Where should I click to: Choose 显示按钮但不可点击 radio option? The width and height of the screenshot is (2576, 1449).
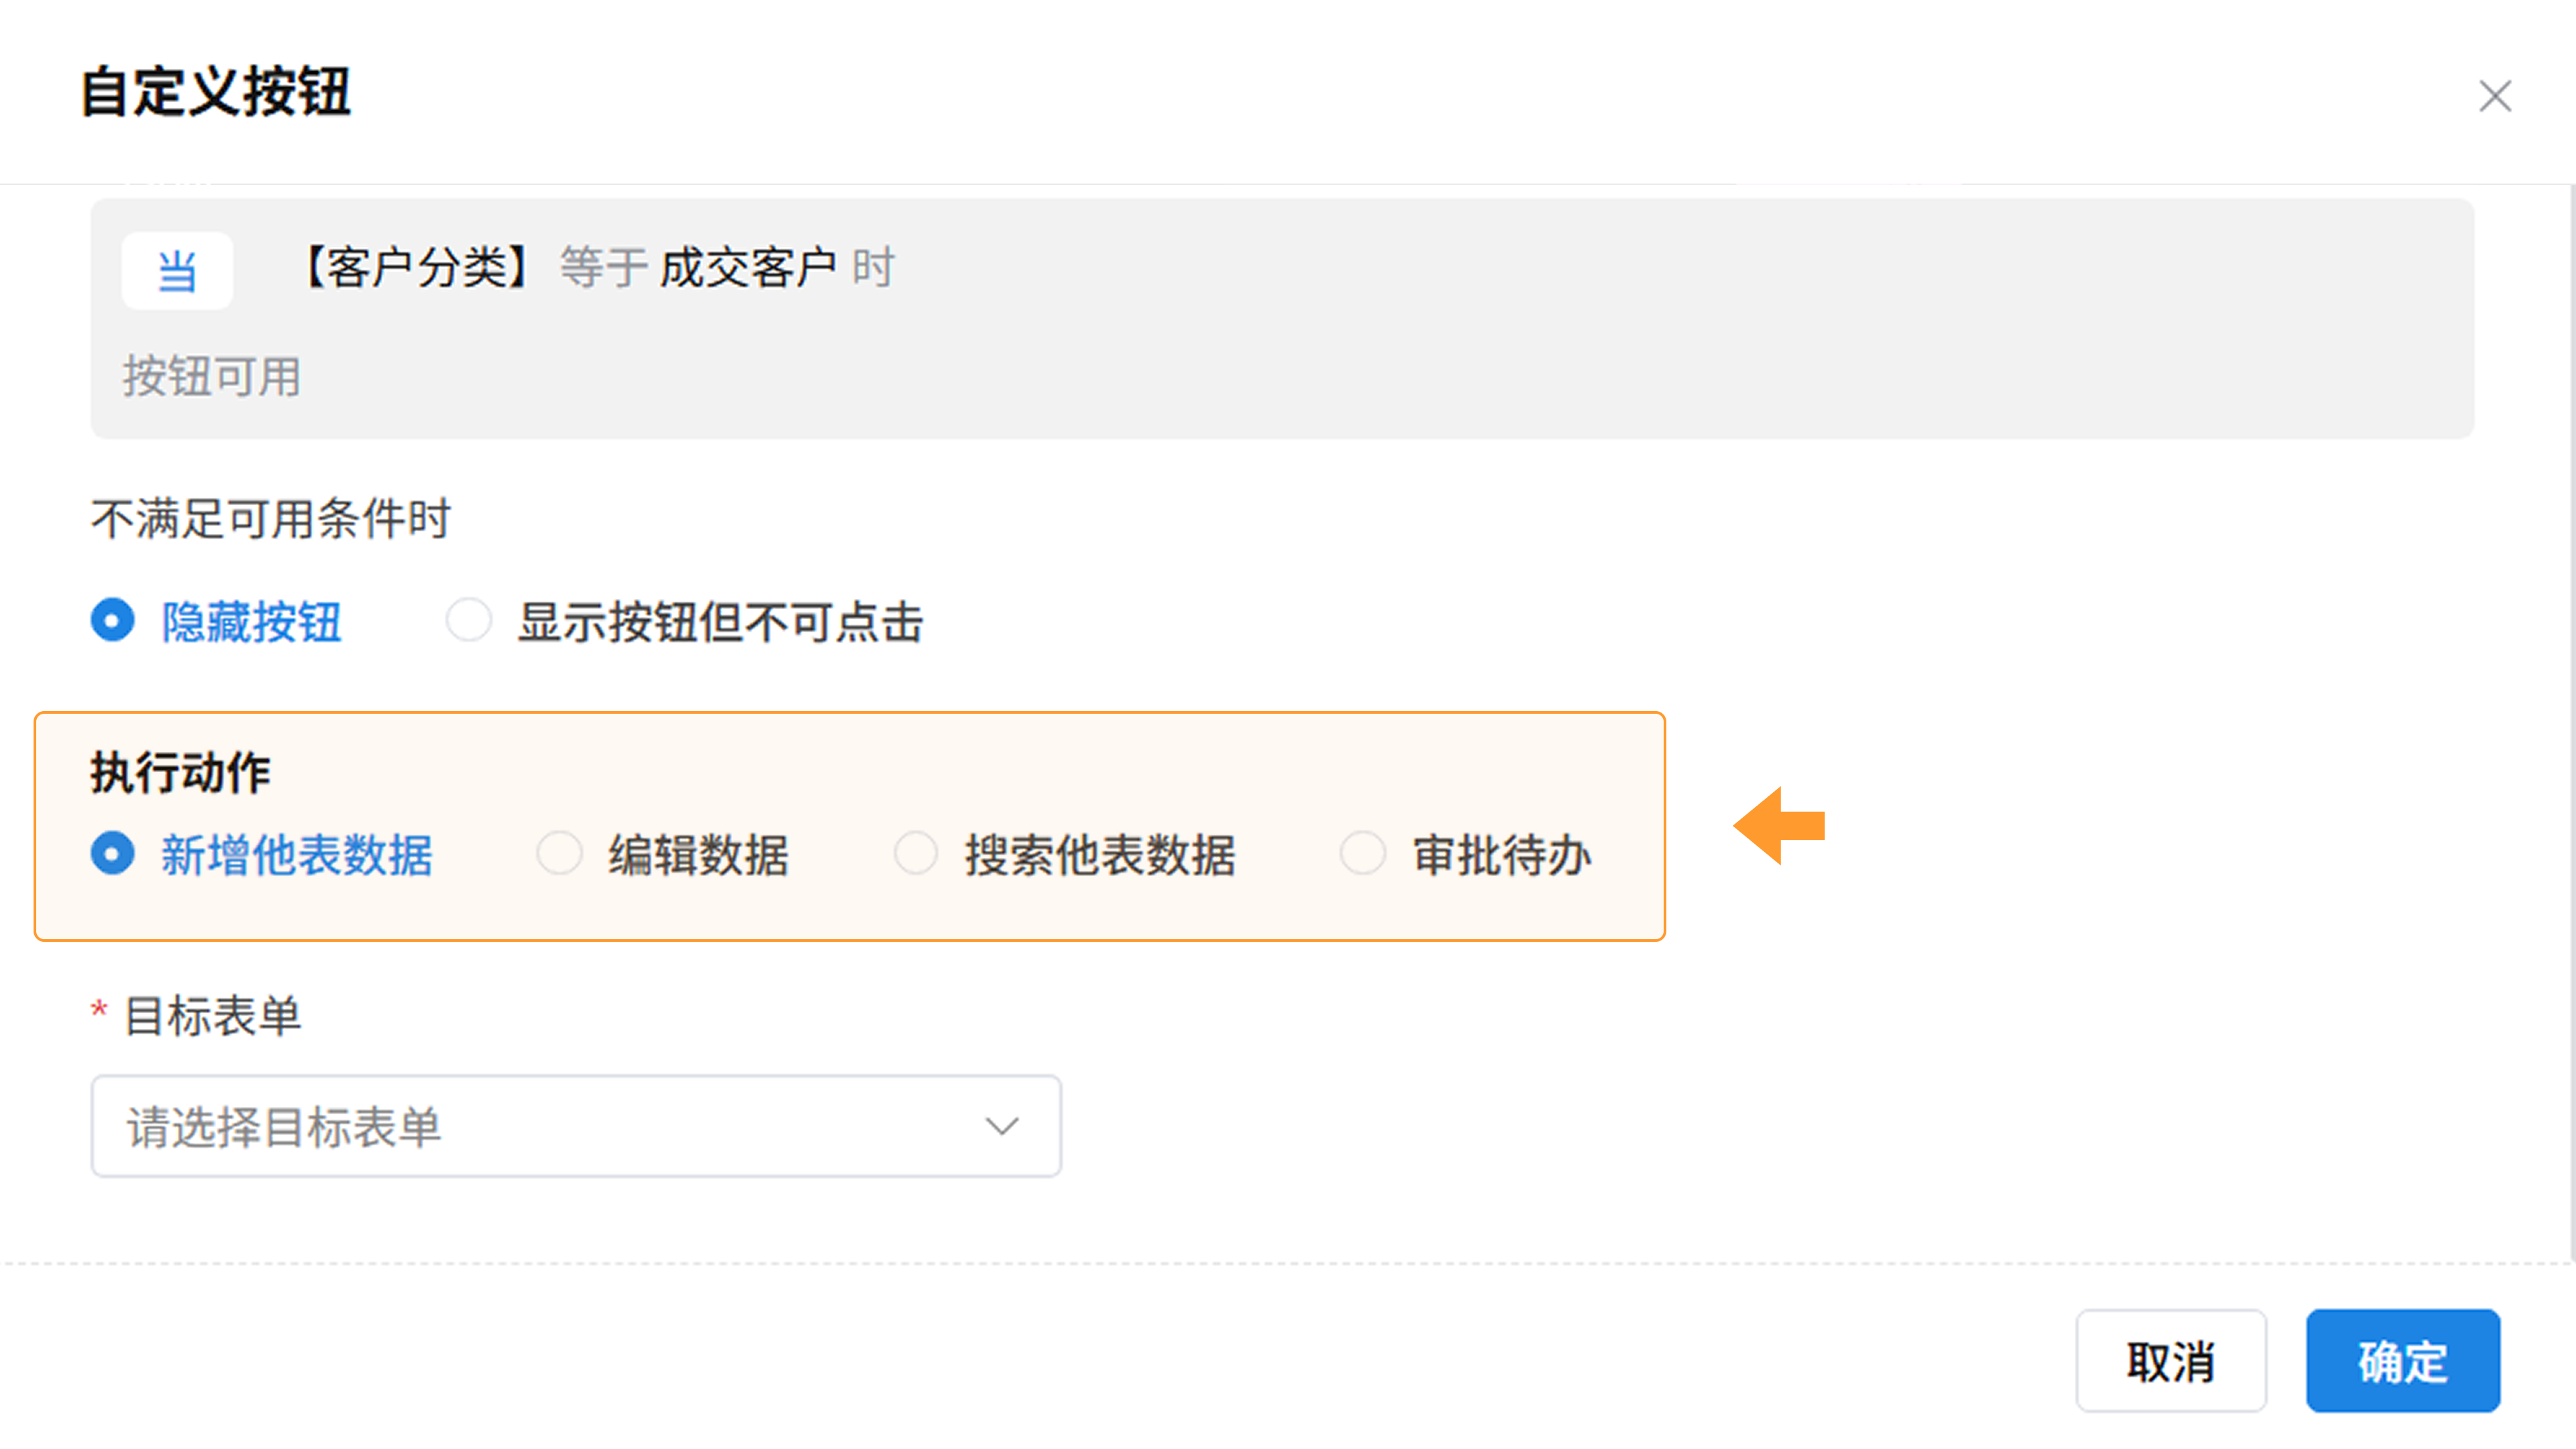pyautogui.click(x=469, y=621)
